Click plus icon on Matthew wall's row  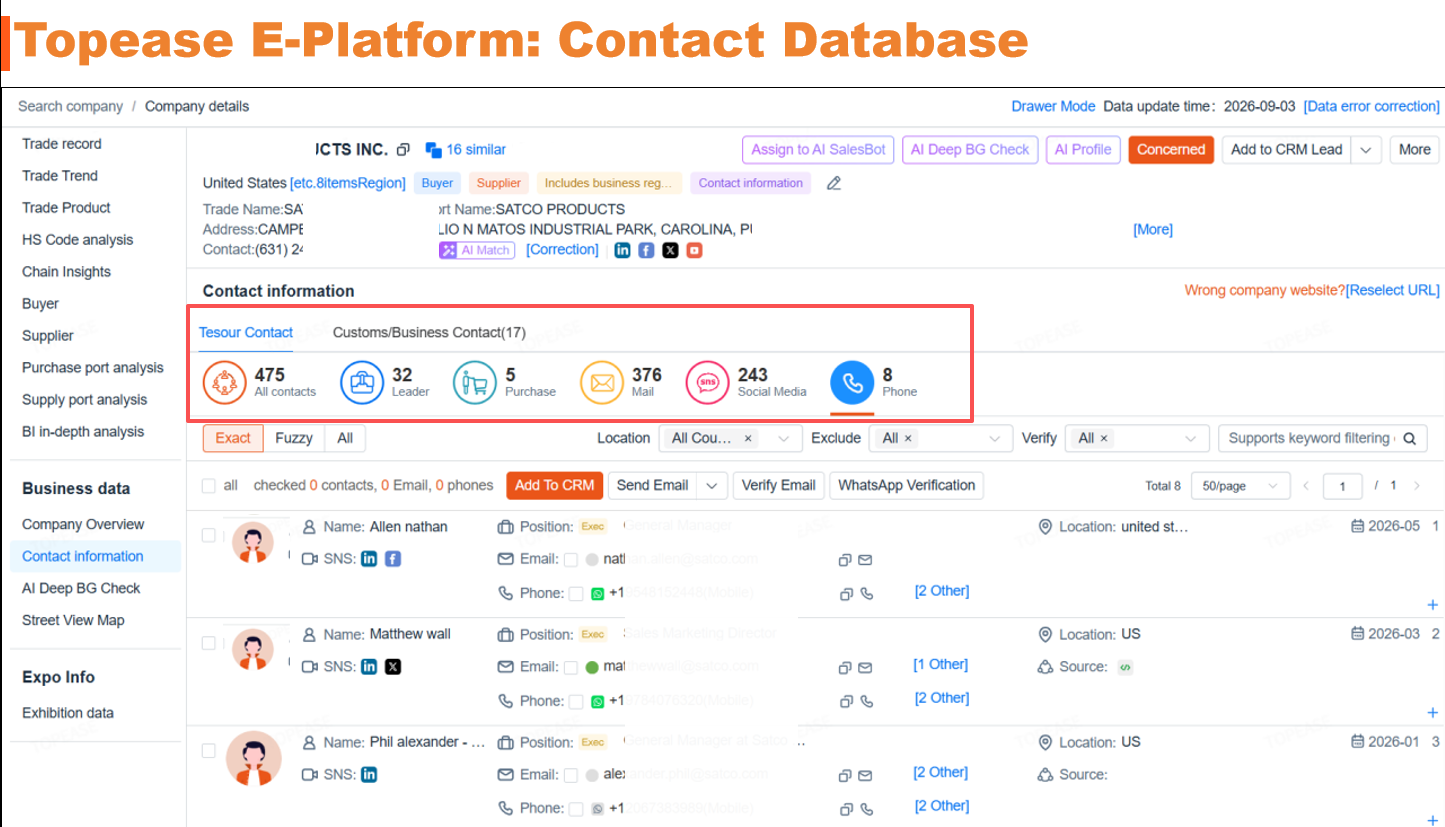pos(1434,713)
